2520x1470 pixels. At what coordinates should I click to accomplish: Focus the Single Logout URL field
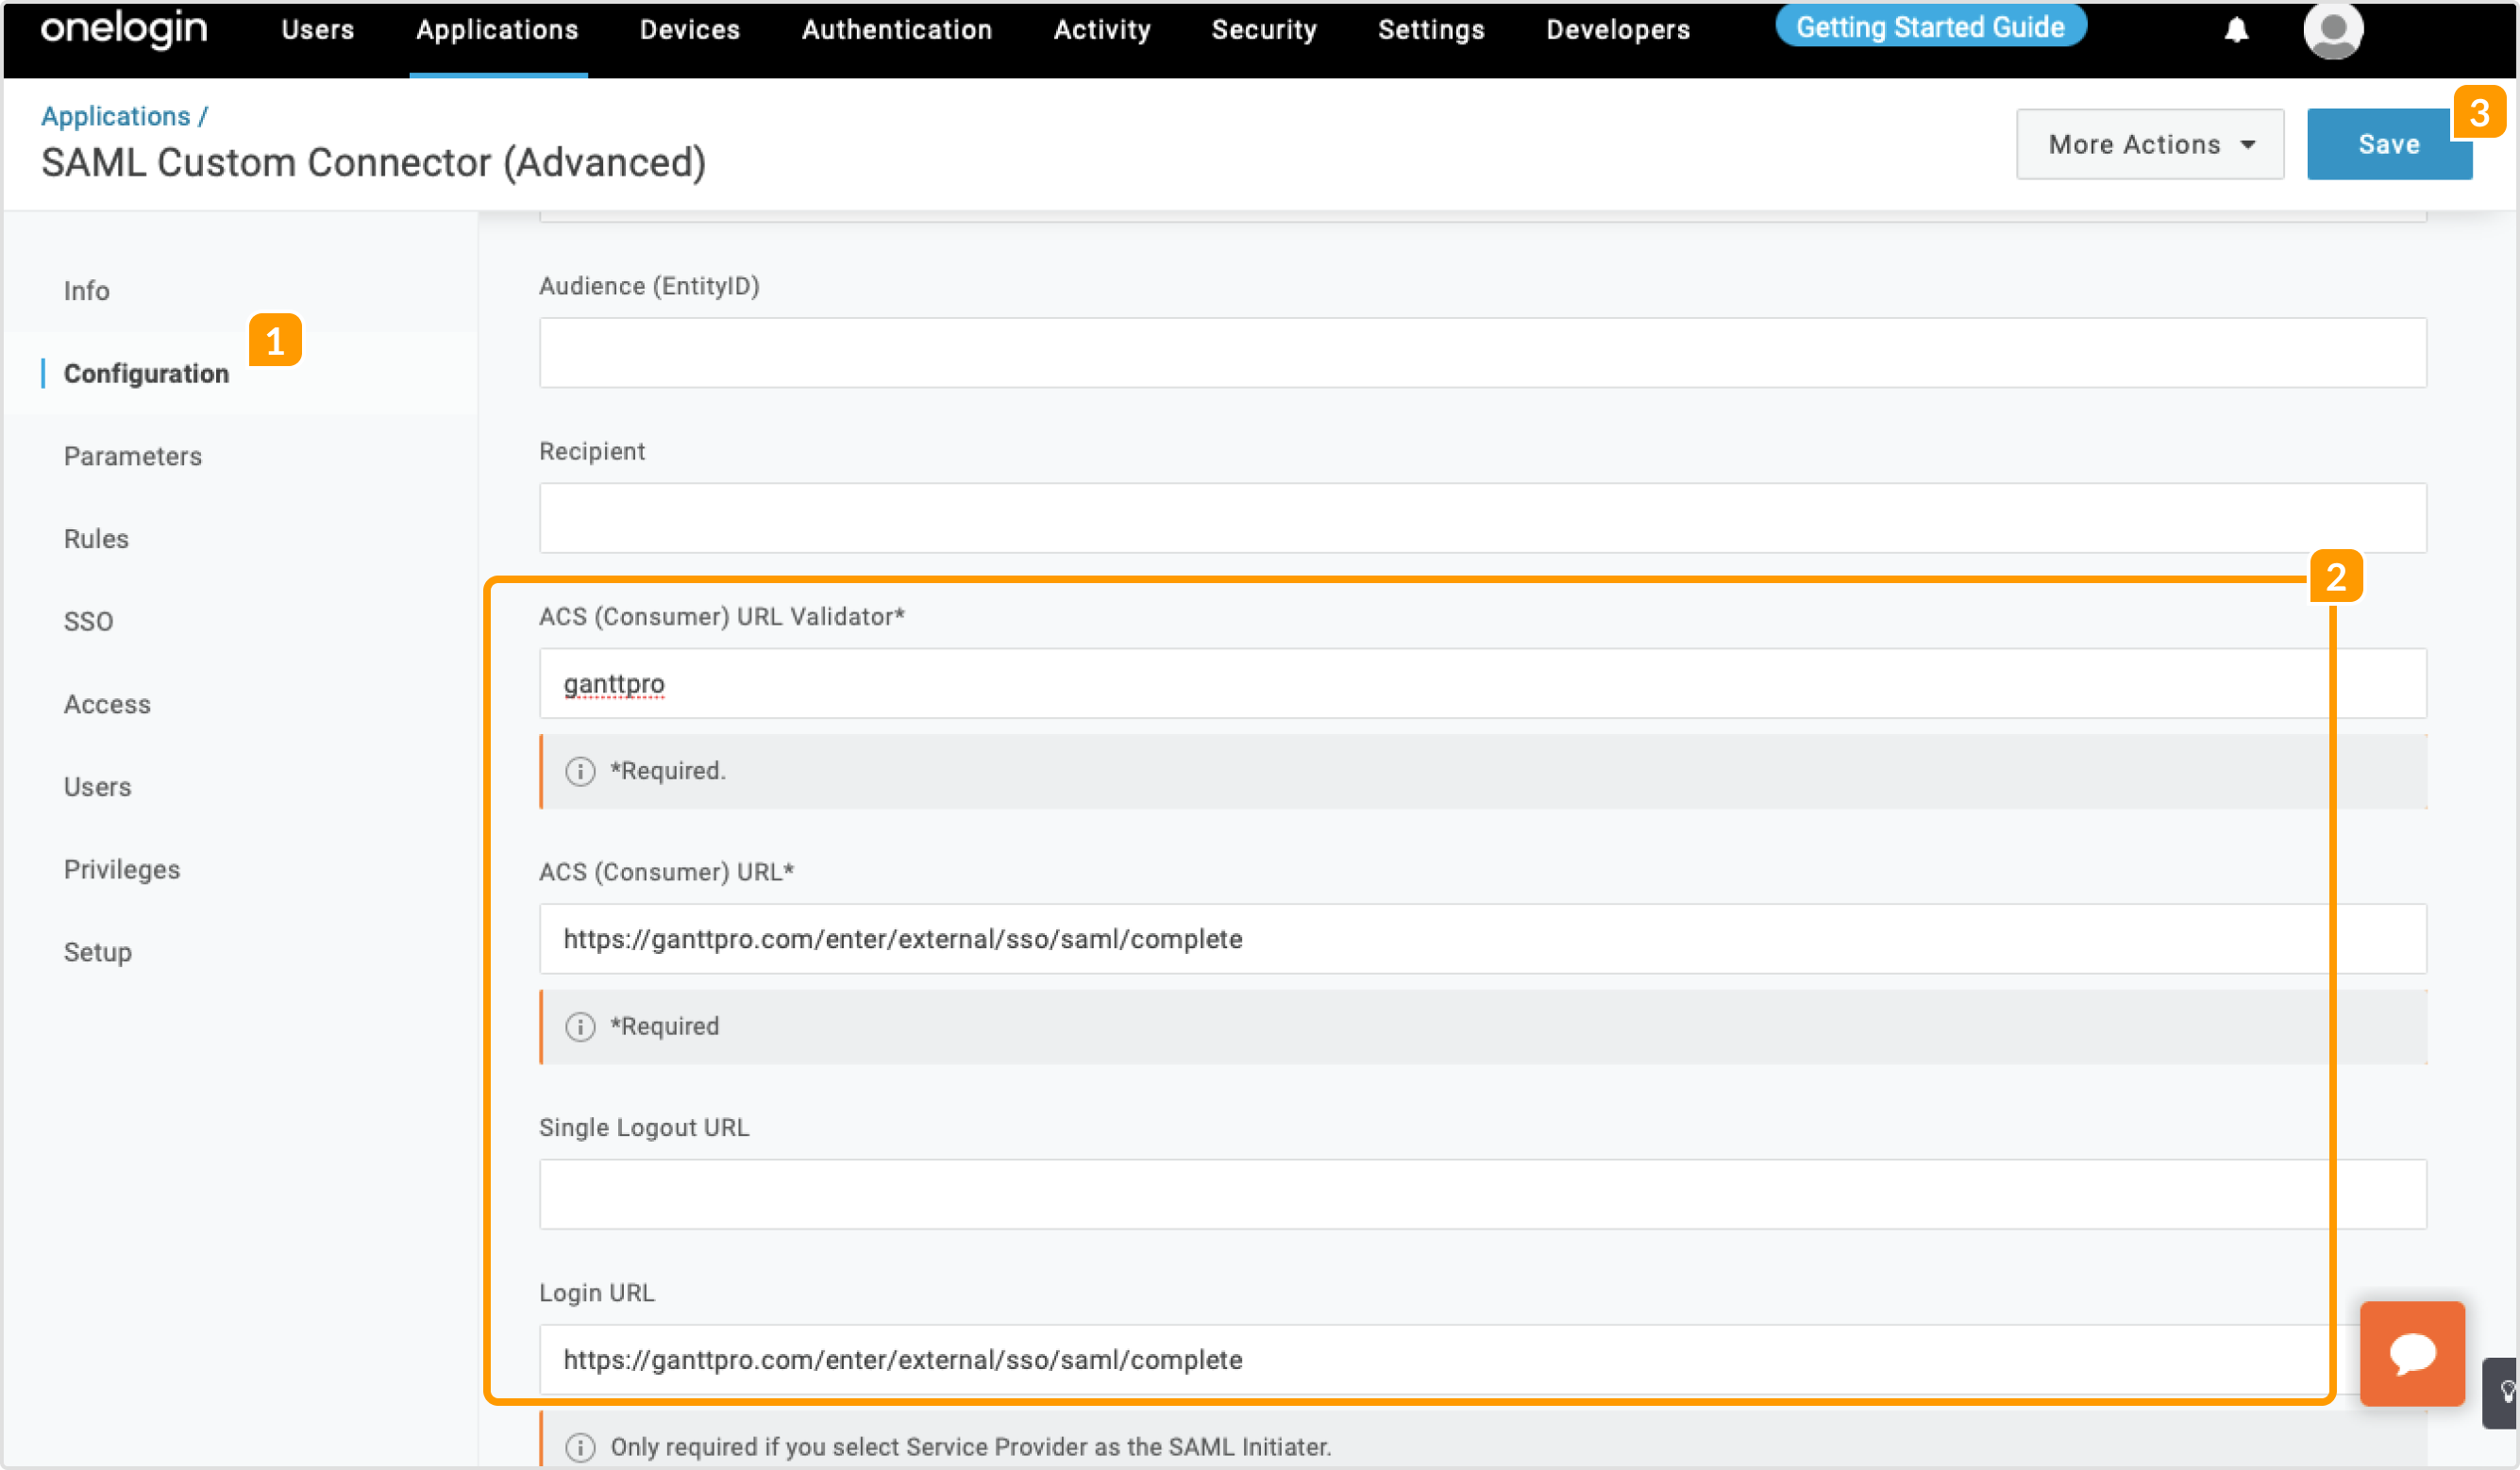pyautogui.click(x=1482, y=1194)
